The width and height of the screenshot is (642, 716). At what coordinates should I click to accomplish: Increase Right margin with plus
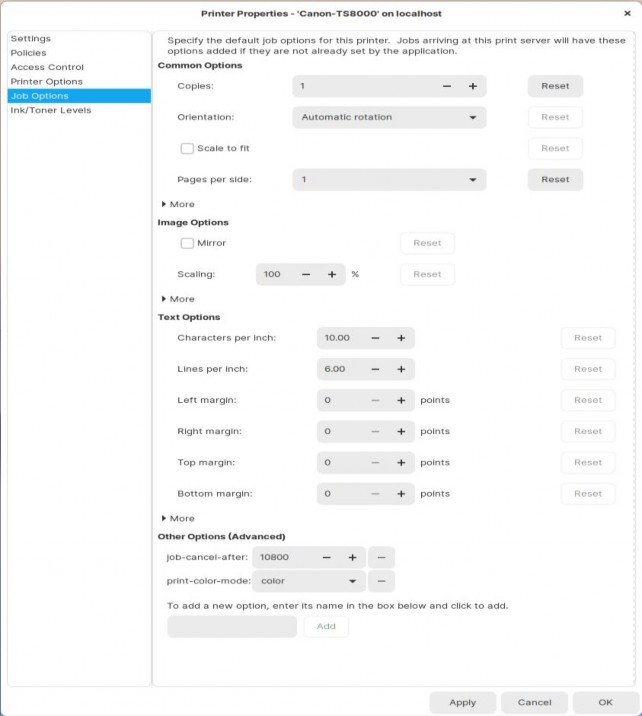coord(401,432)
